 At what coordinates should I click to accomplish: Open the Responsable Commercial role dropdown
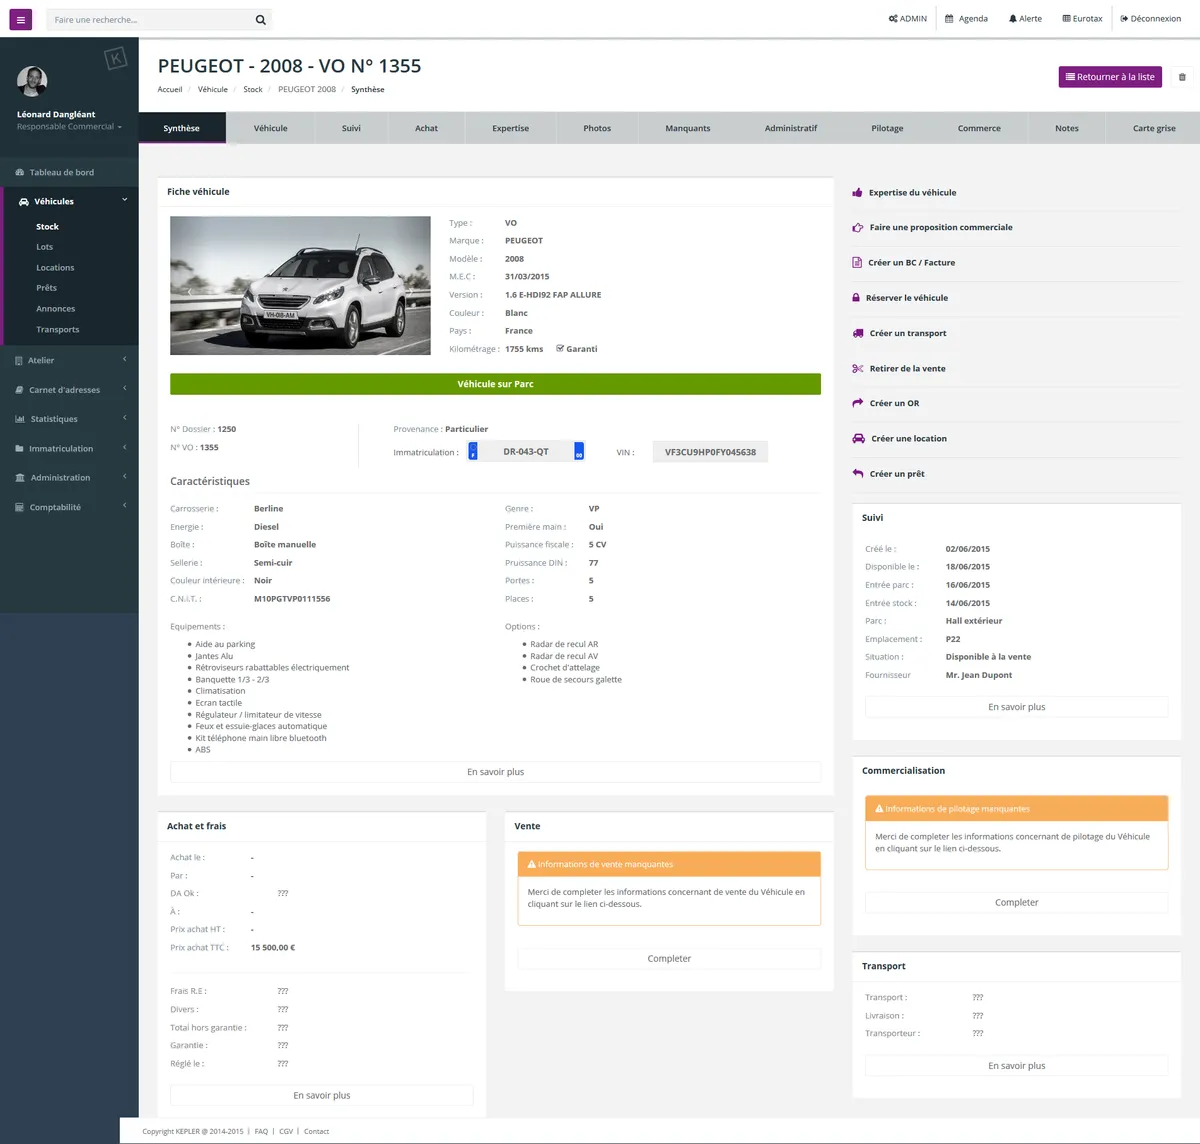pos(69,127)
